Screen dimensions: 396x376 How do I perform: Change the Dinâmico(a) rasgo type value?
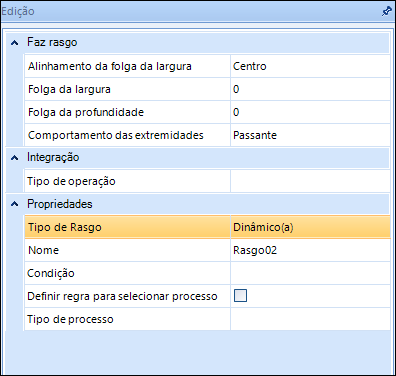310,227
